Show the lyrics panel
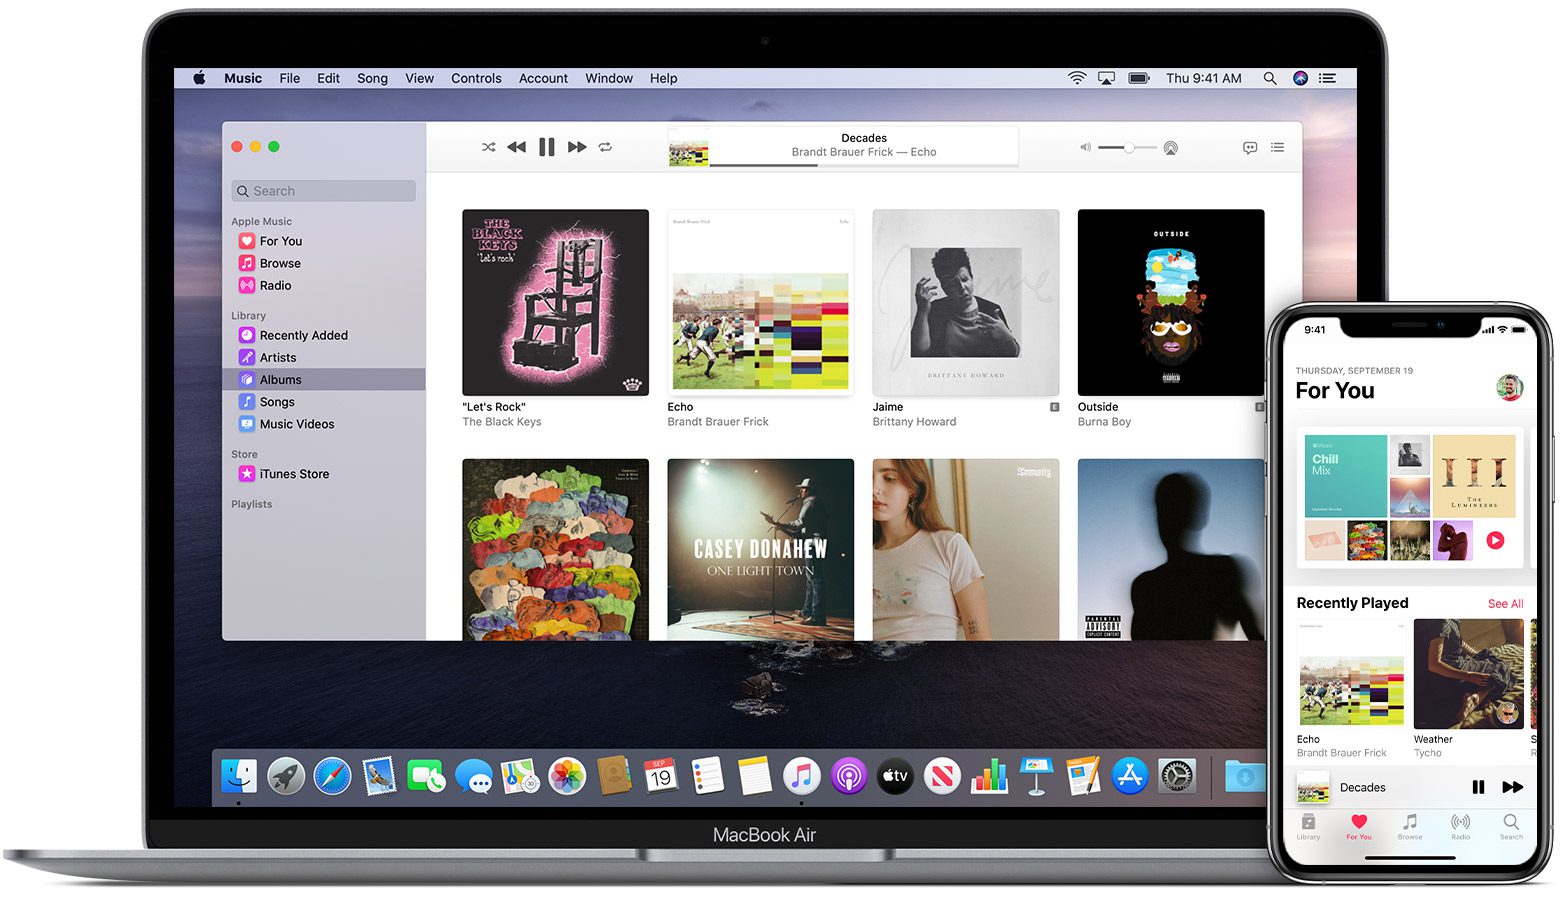 (1250, 148)
